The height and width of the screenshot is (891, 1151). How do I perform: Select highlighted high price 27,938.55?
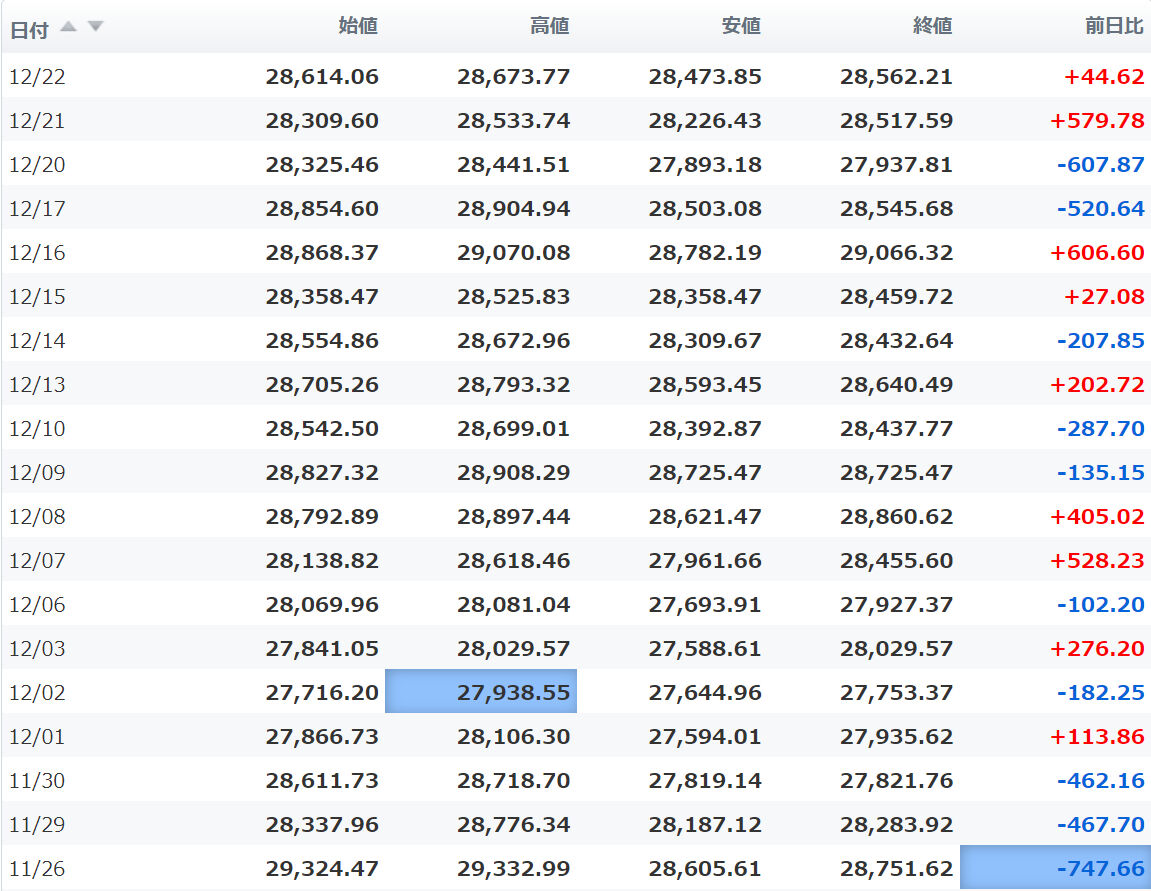click(481, 691)
